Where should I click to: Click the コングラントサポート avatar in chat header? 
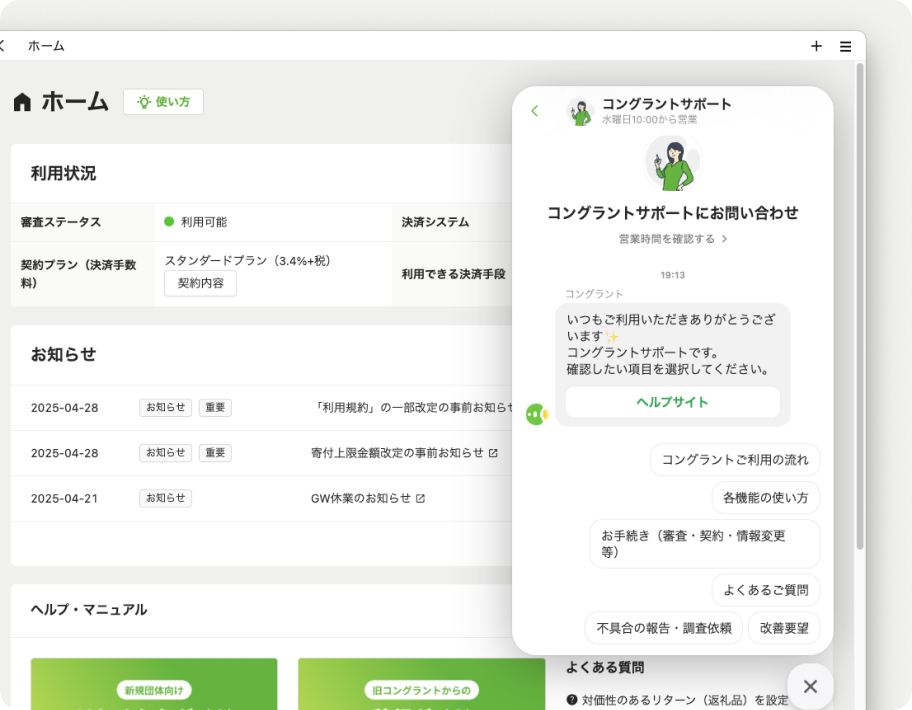(x=580, y=112)
